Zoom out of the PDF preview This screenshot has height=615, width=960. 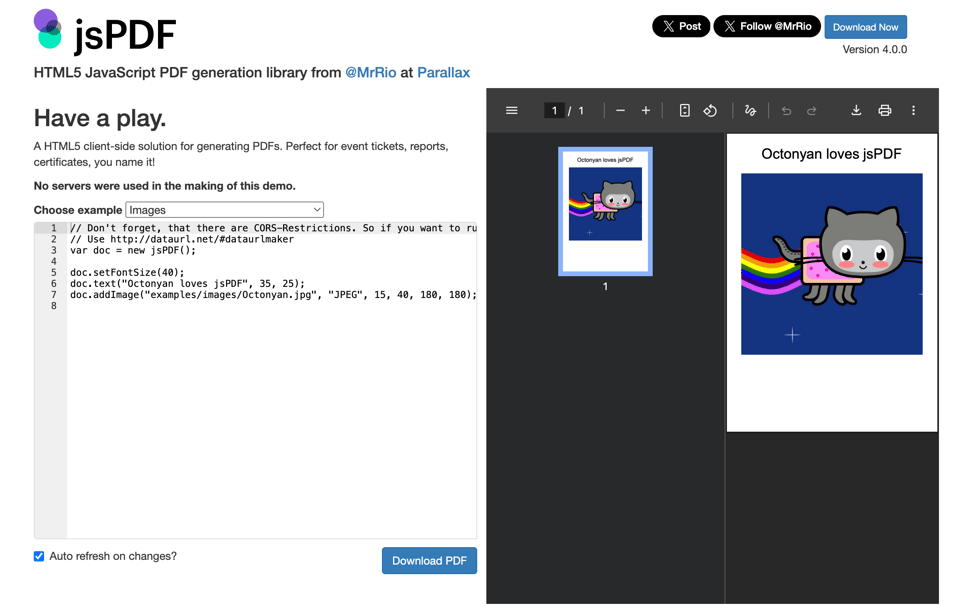[620, 110]
